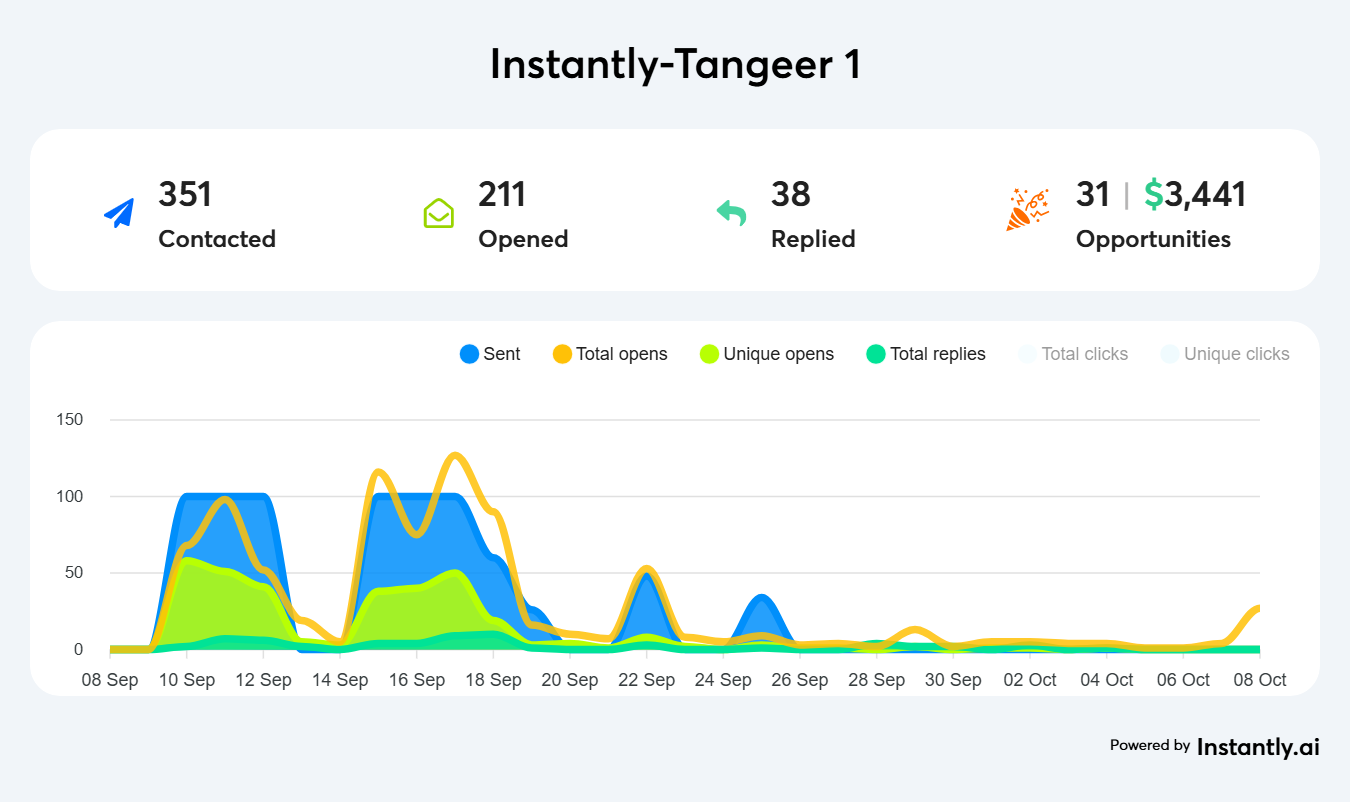The height and width of the screenshot is (802, 1350).
Task: Hide the Sent data series from the chart
Action: coord(489,354)
